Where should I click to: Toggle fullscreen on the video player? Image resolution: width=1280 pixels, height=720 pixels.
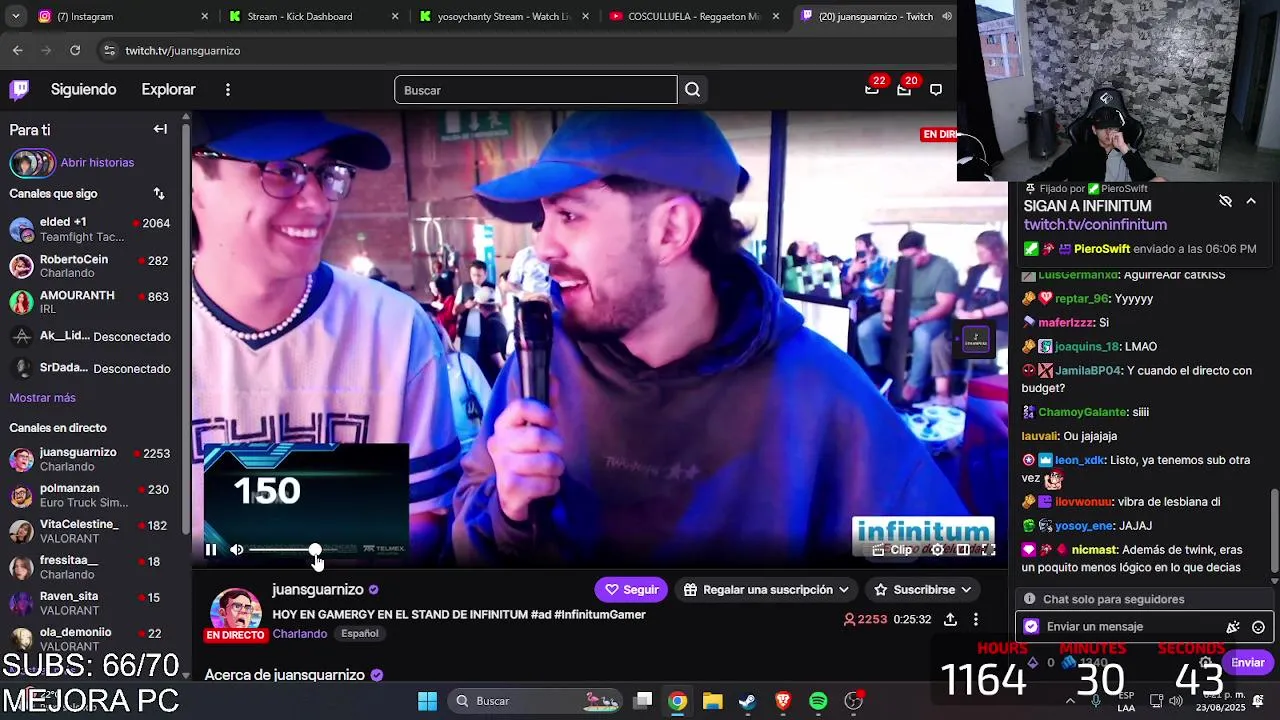[x=988, y=549]
